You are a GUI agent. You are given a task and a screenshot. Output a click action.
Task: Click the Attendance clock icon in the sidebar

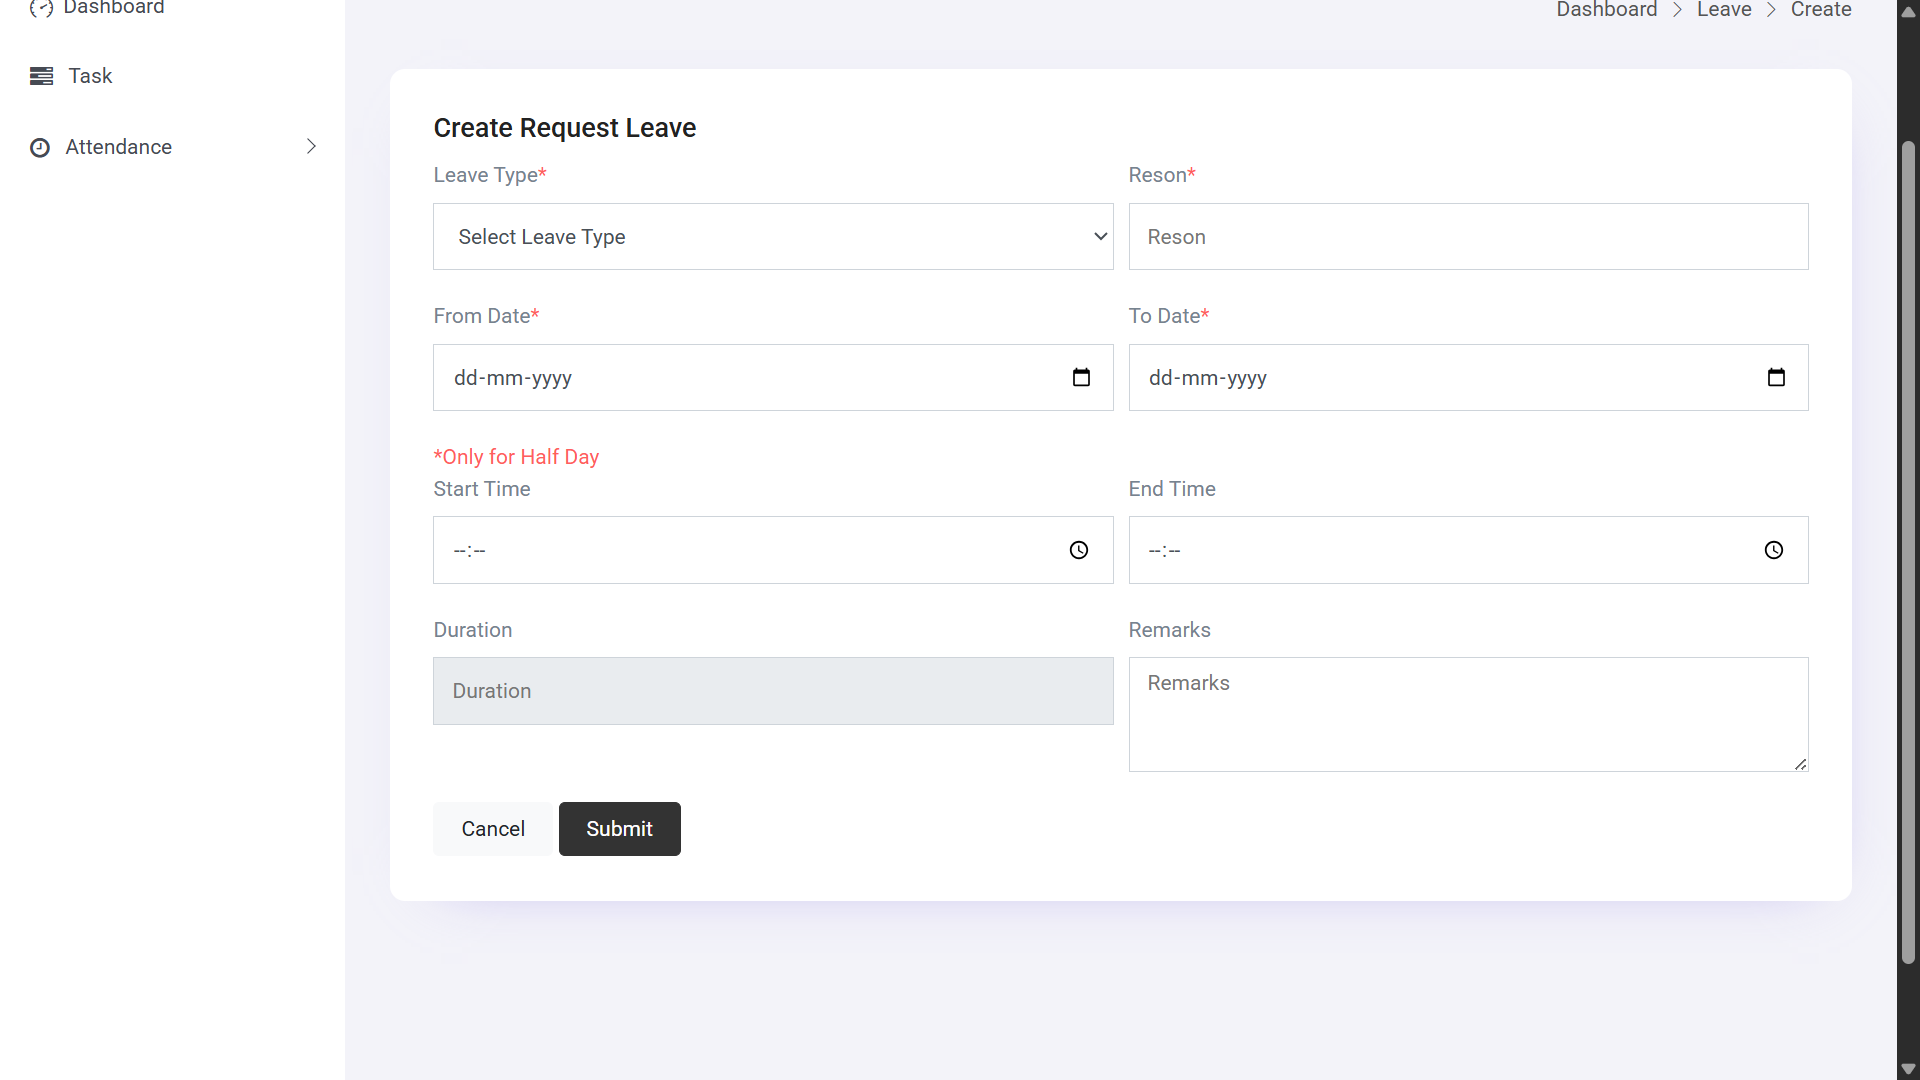pos(40,147)
